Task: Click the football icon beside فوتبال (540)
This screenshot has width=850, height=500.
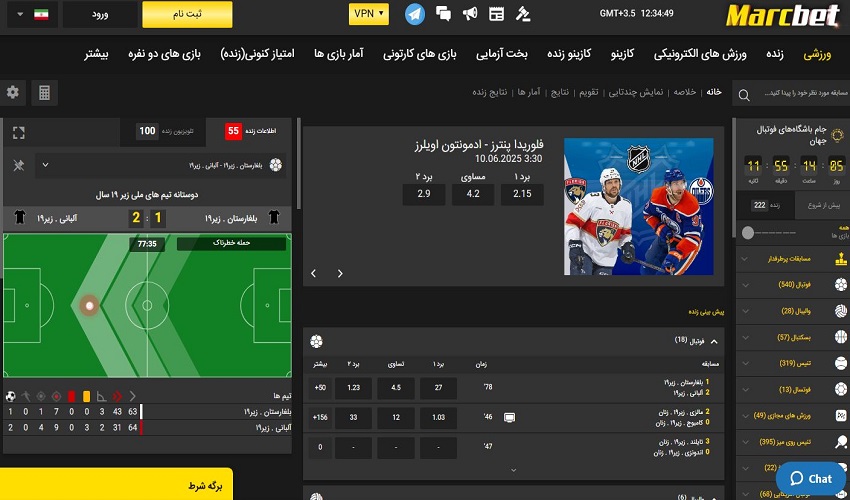Action: tap(841, 285)
